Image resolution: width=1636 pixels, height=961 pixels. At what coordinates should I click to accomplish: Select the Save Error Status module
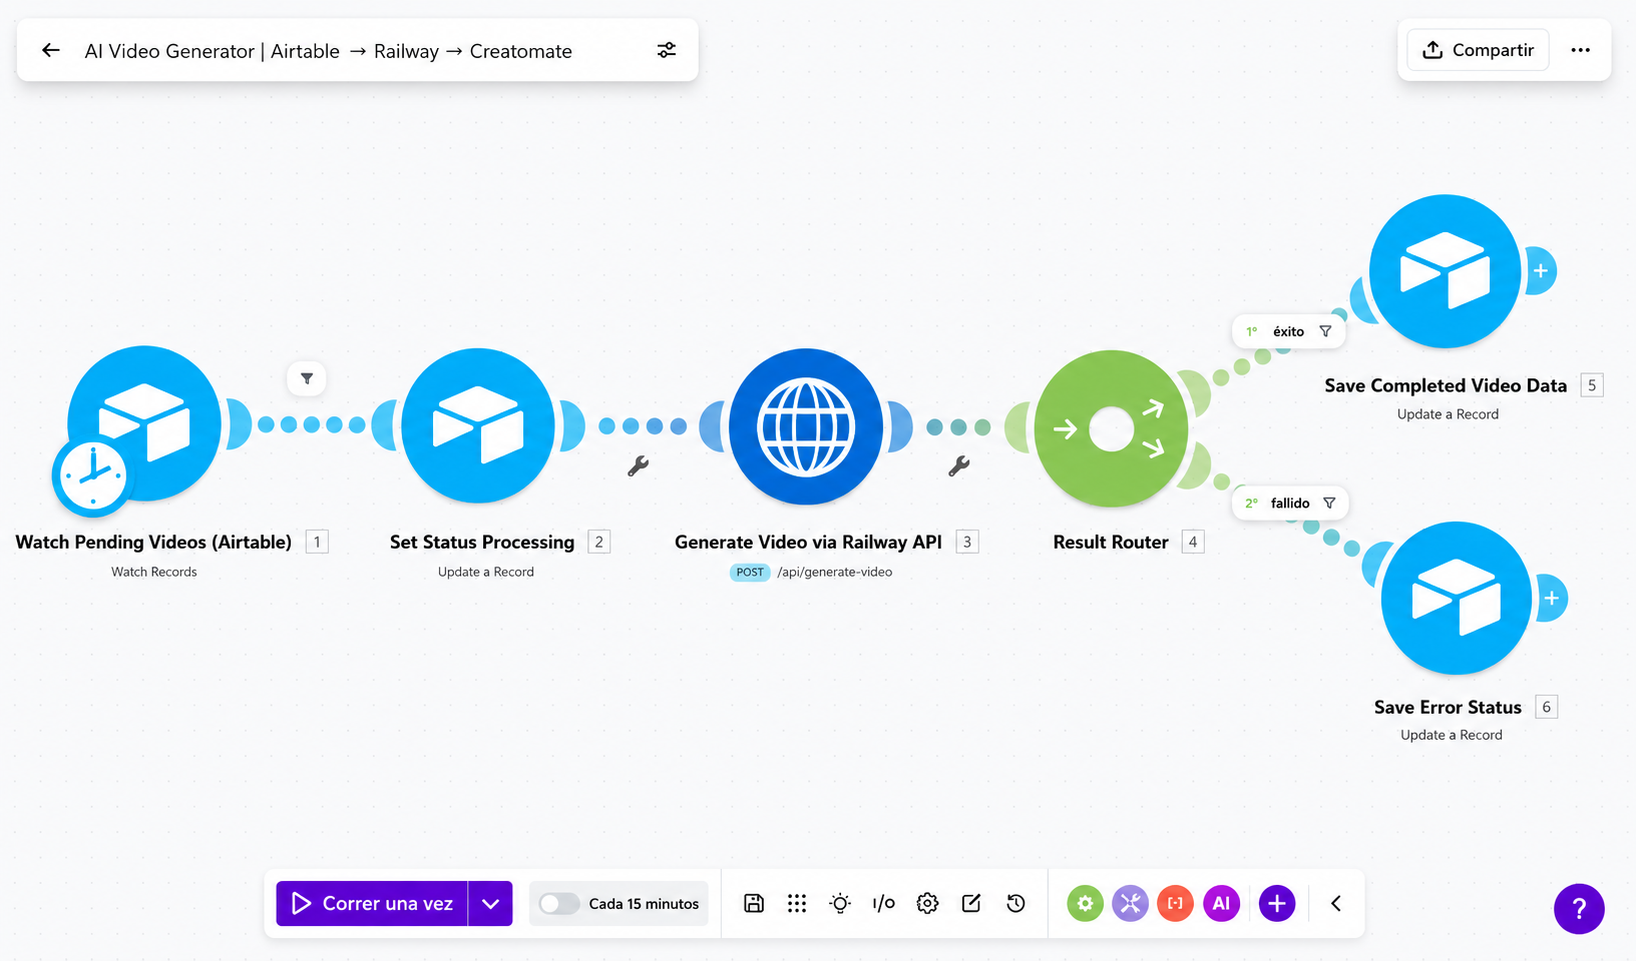click(1456, 598)
